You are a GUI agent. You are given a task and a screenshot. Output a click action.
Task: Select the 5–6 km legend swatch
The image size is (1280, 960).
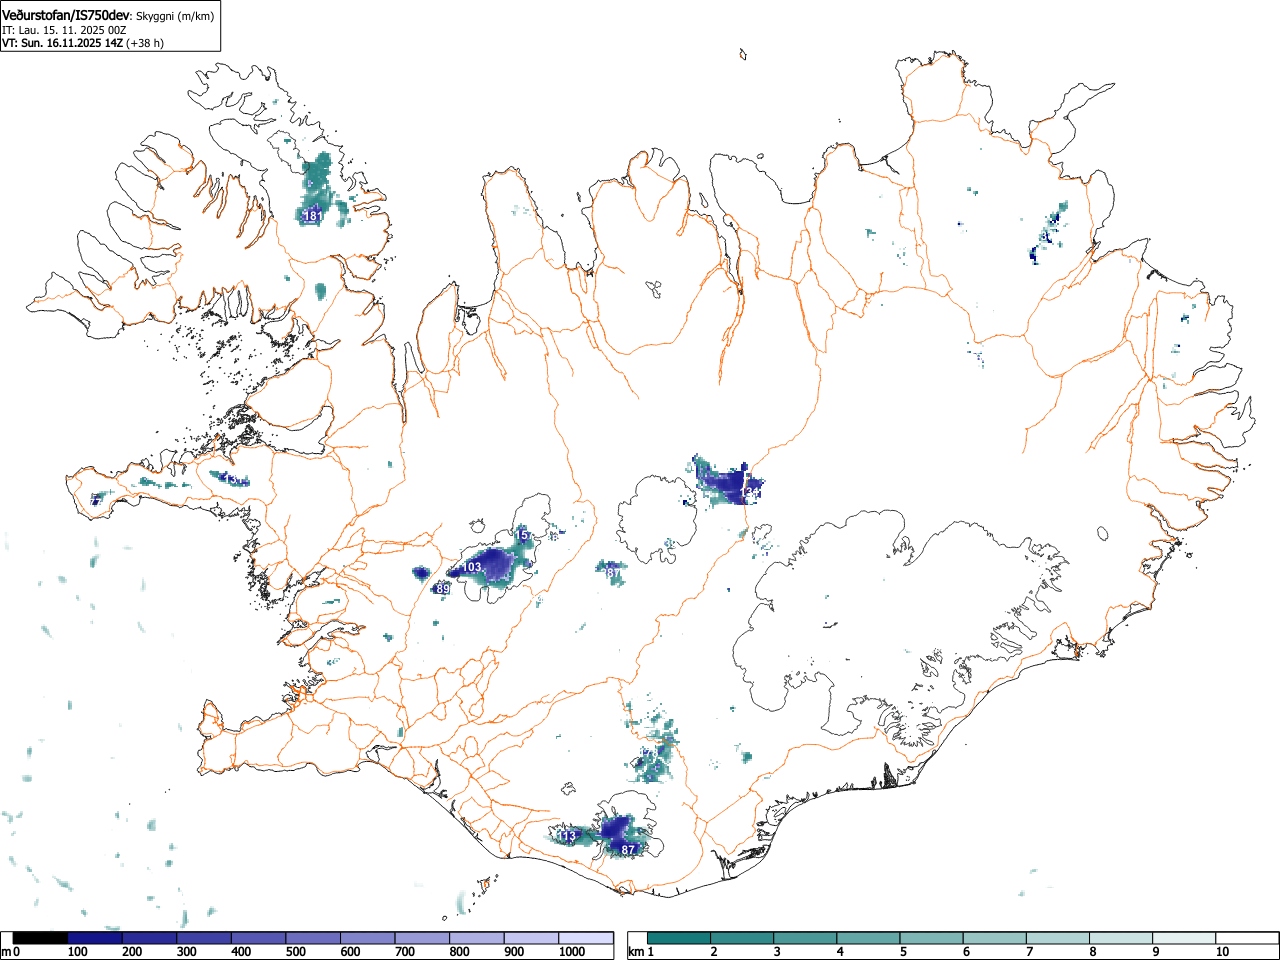point(932,938)
